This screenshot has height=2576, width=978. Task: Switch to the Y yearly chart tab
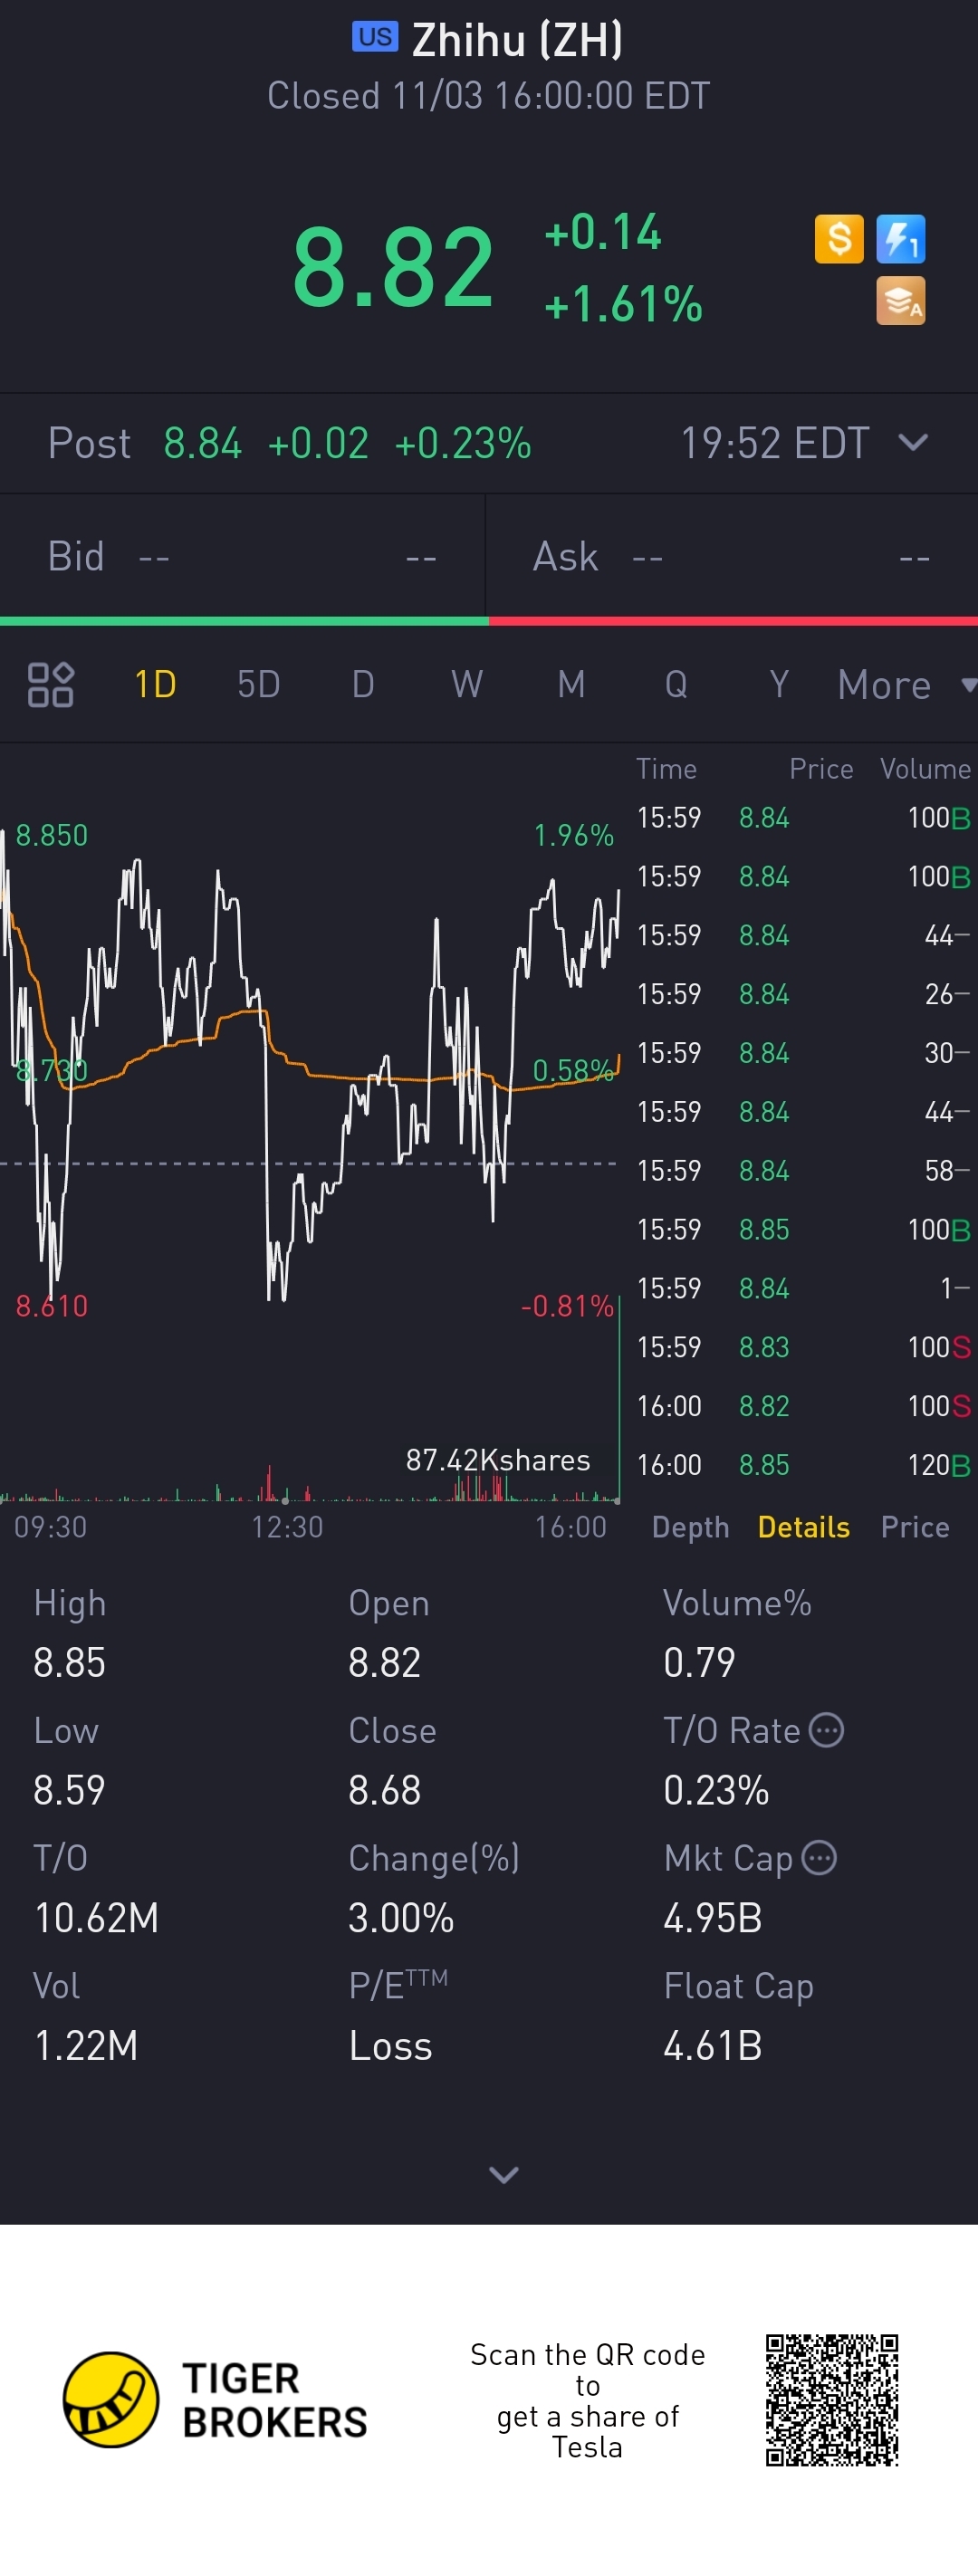[779, 685]
